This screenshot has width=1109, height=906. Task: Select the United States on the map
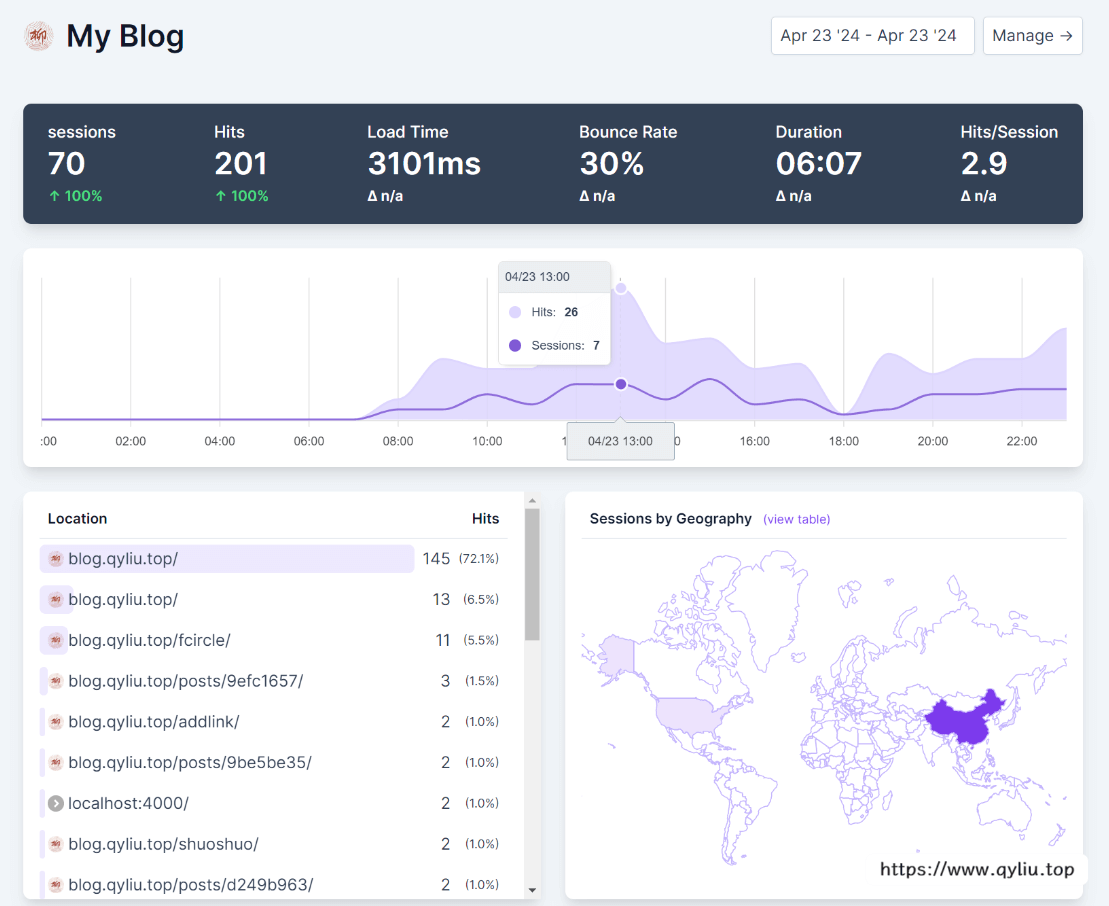click(x=688, y=714)
